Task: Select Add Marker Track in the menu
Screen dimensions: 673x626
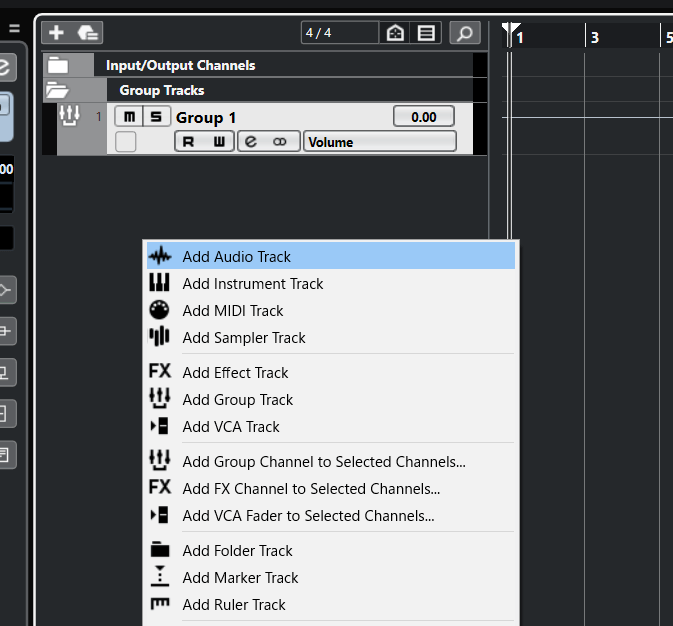Action: coord(240,578)
